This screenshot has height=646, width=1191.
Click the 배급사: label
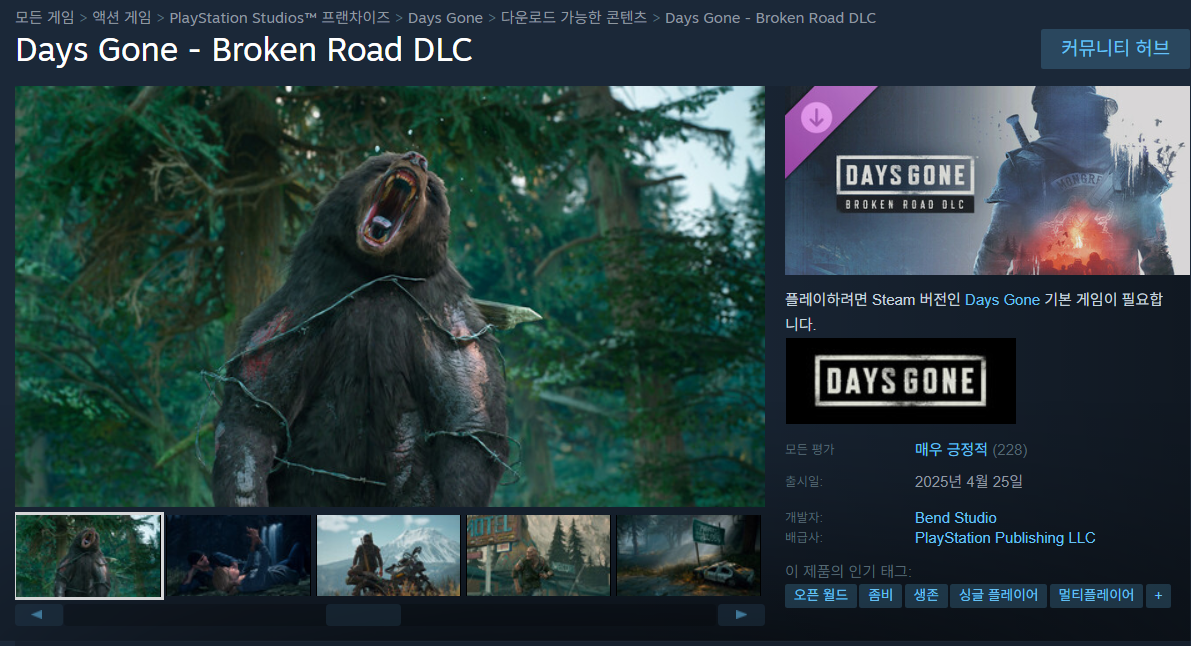click(x=804, y=537)
